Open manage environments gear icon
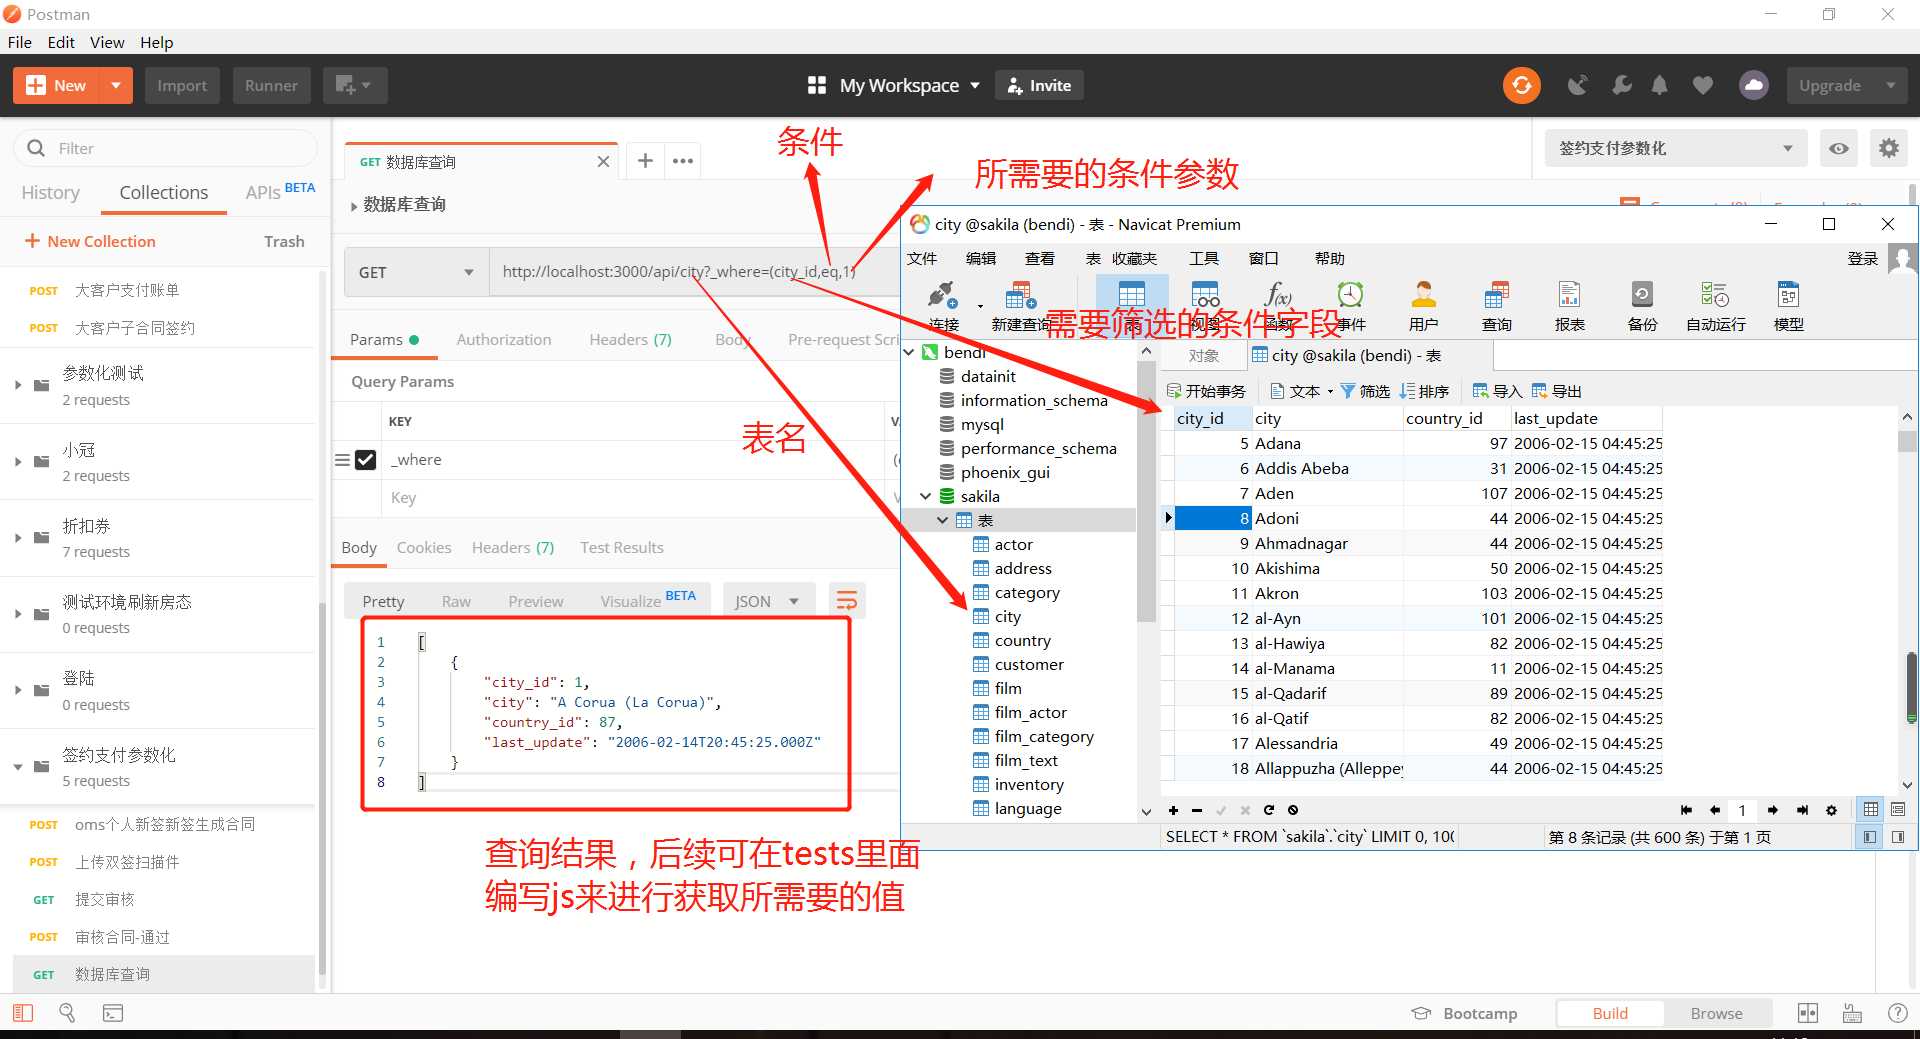The width and height of the screenshot is (1920, 1039). (x=1888, y=148)
